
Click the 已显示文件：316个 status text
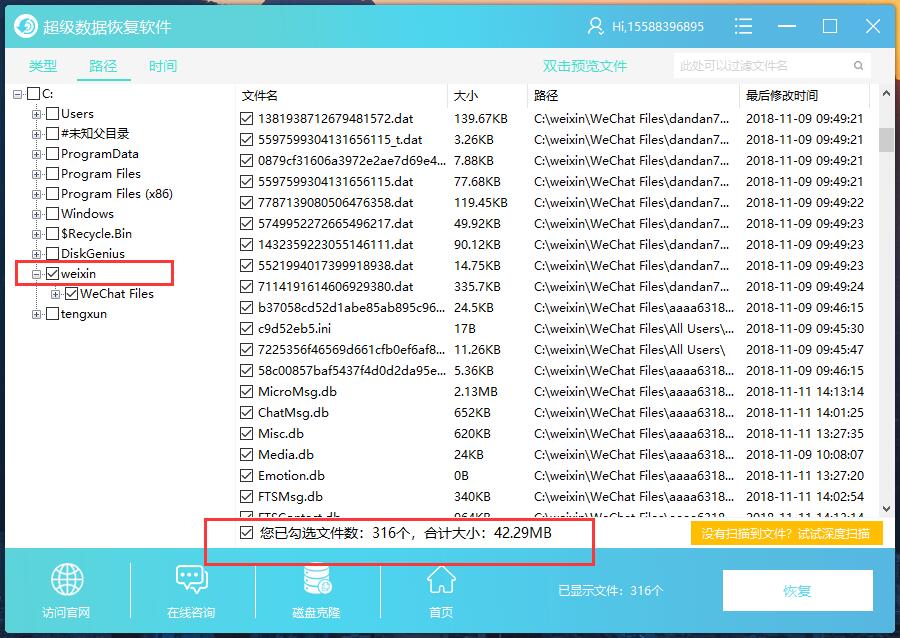[611, 590]
